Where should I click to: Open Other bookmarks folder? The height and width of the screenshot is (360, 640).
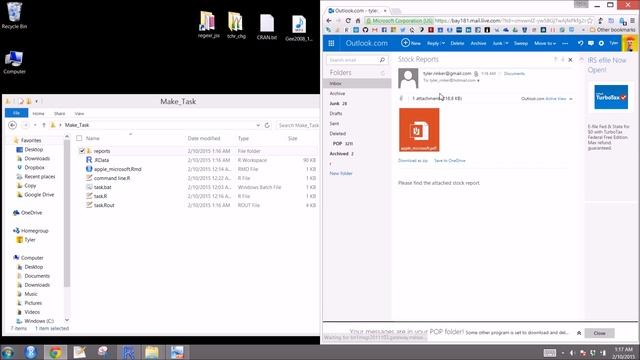(612, 30)
